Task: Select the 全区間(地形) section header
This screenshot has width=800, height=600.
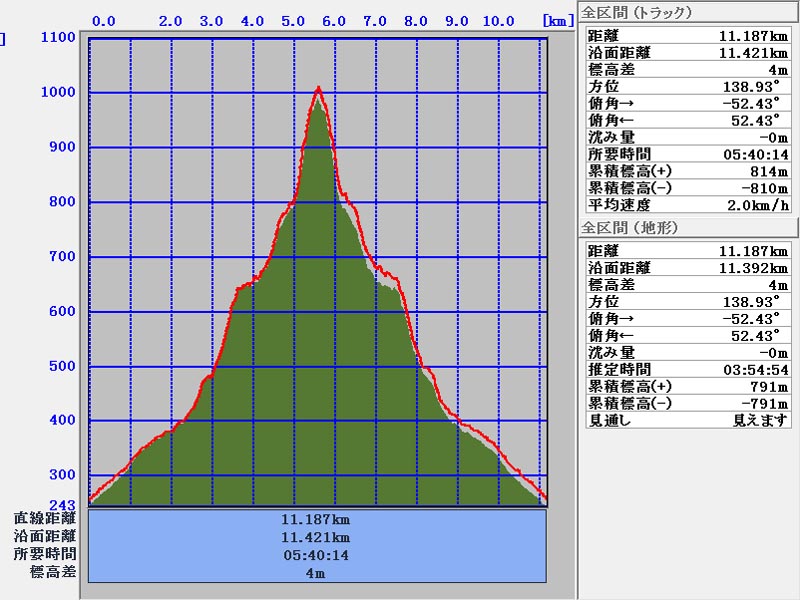Action: coord(631,227)
